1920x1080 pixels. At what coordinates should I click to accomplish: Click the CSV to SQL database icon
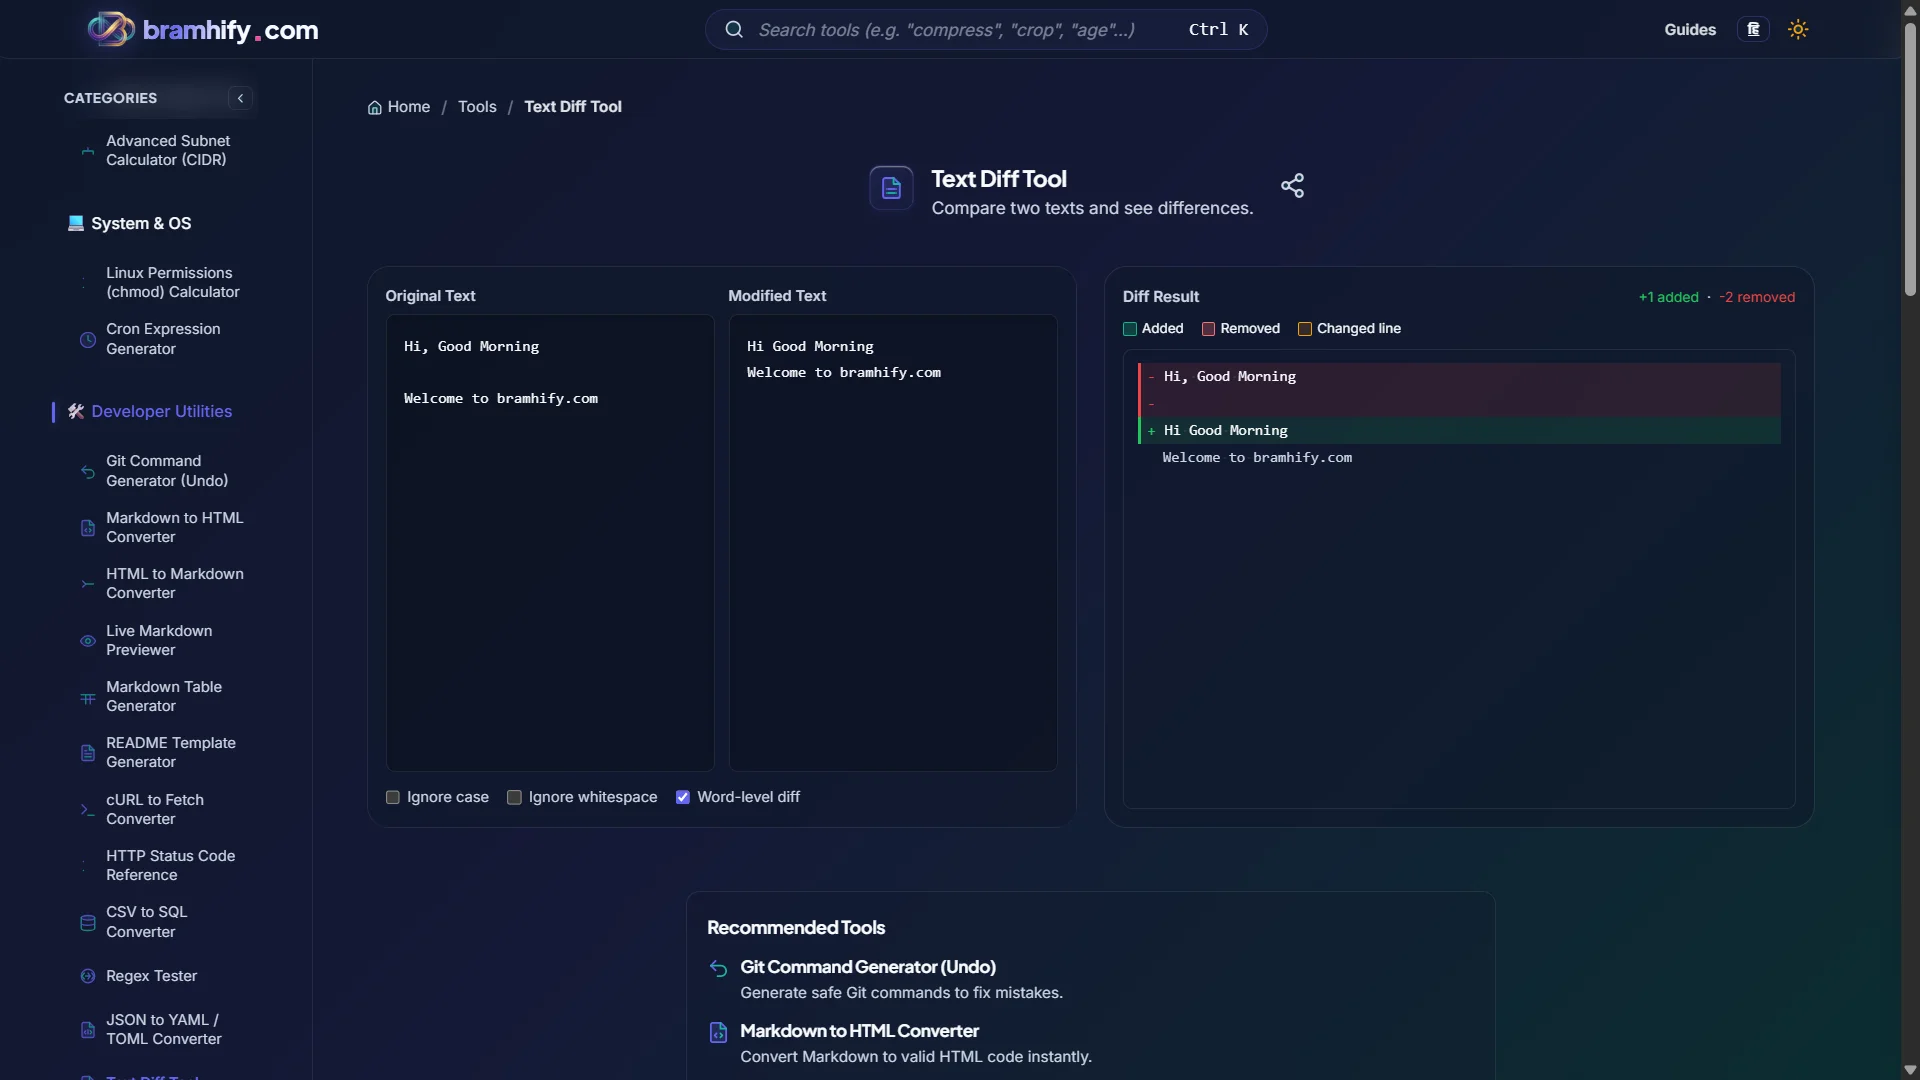pyautogui.click(x=88, y=923)
